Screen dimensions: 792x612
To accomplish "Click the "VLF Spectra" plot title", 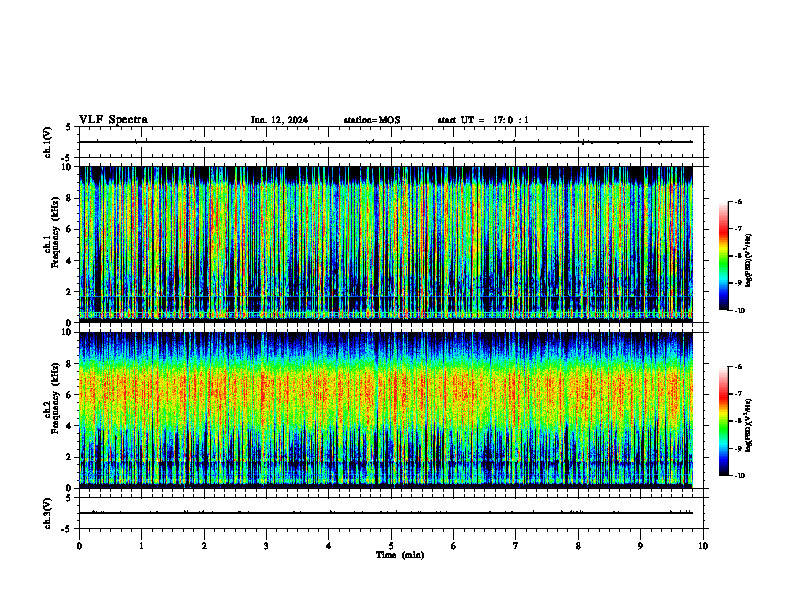I will pyautogui.click(x=113, y=120).
